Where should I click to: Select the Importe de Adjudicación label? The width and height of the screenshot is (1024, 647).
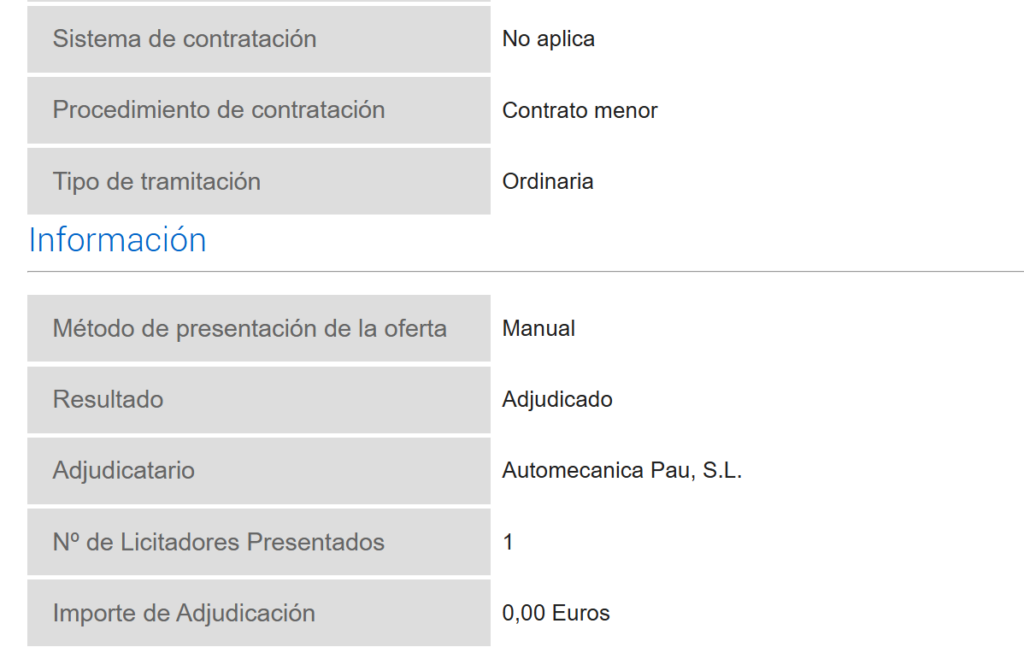(259, 613)
